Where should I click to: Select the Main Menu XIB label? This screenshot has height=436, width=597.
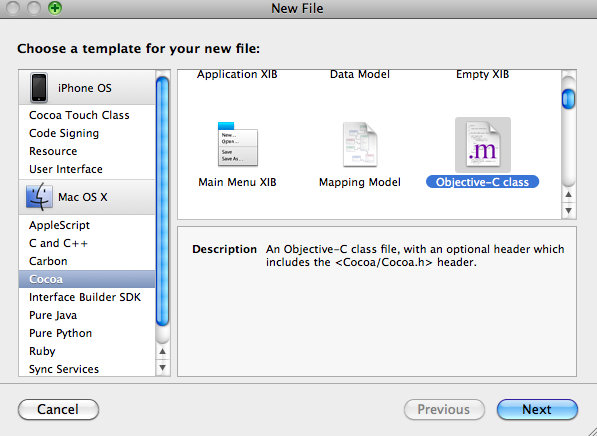coord(237,182)
